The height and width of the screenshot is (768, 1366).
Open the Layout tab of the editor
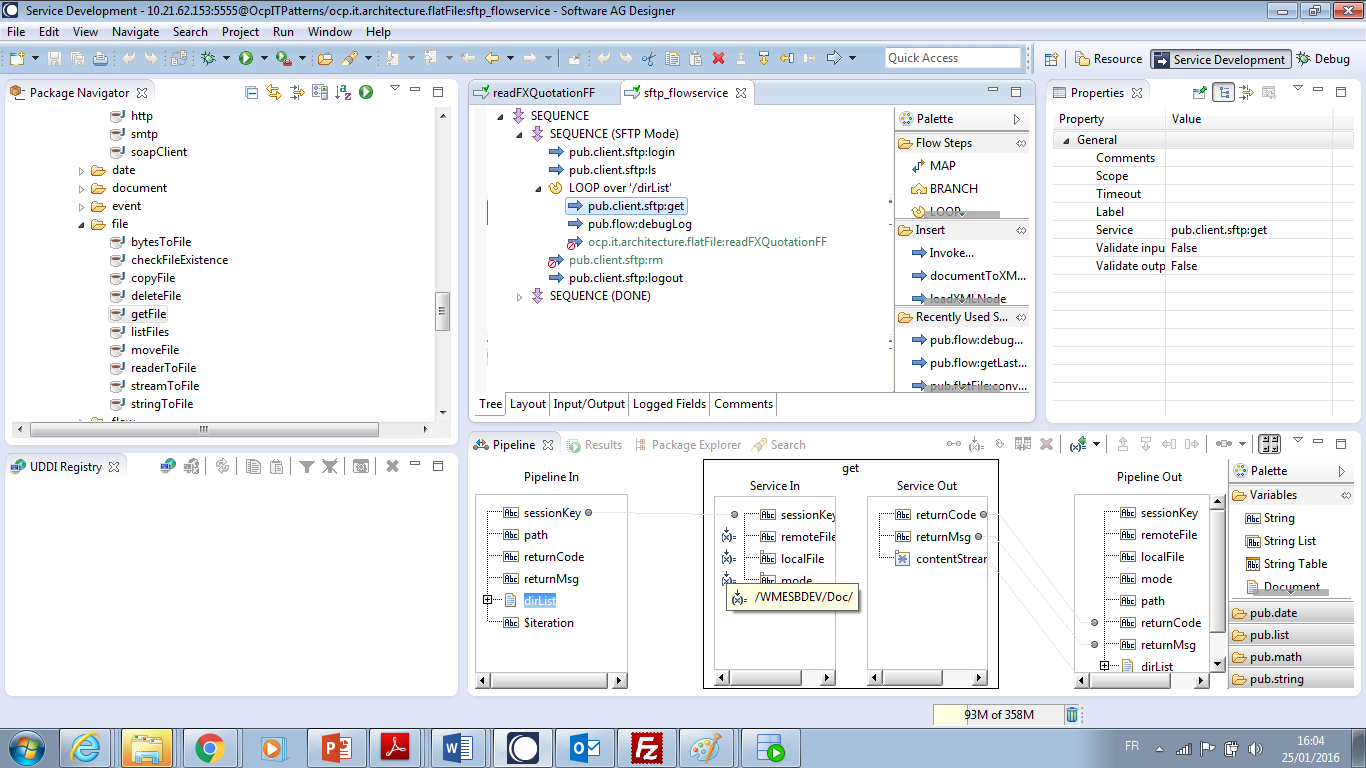528,404
